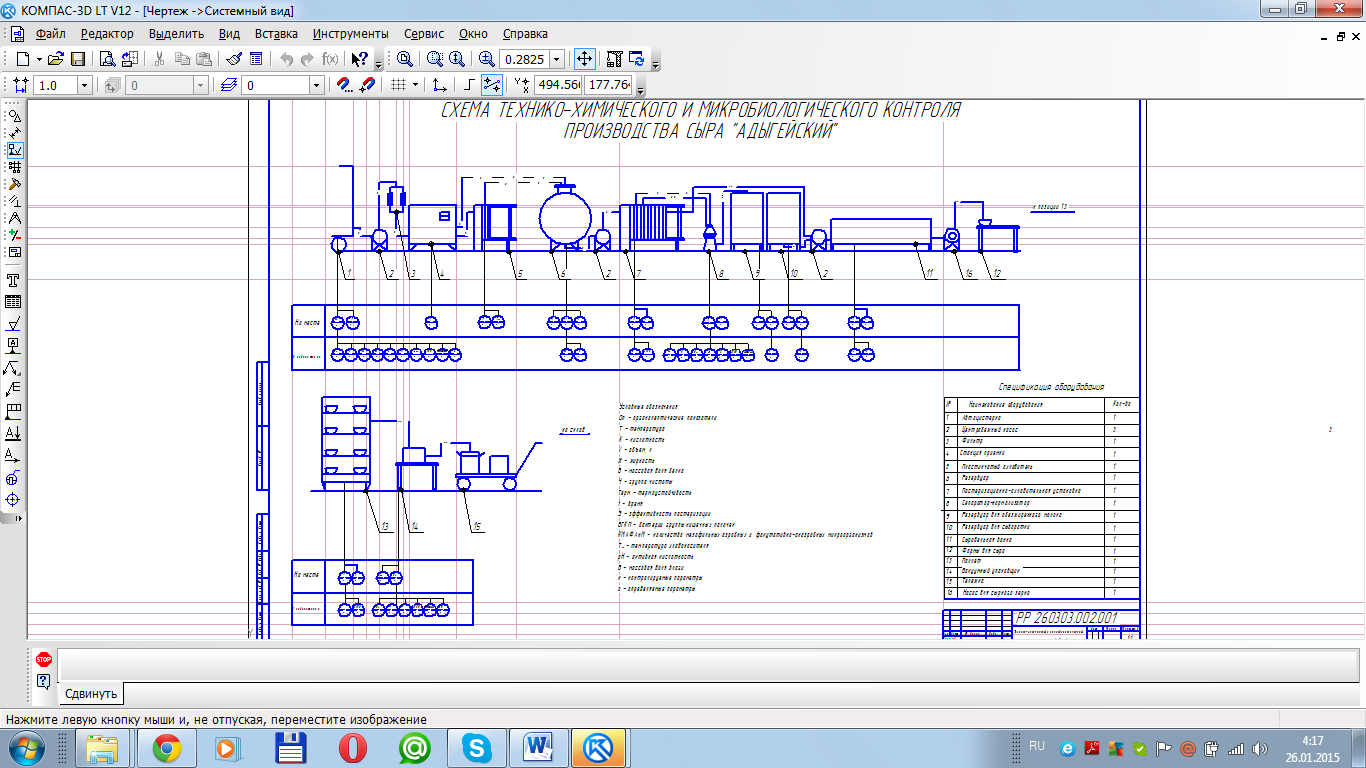The width and height of the screenshot is (1366, 768).
Task: Open the Geometry tool panel
Action: [14, 116]
